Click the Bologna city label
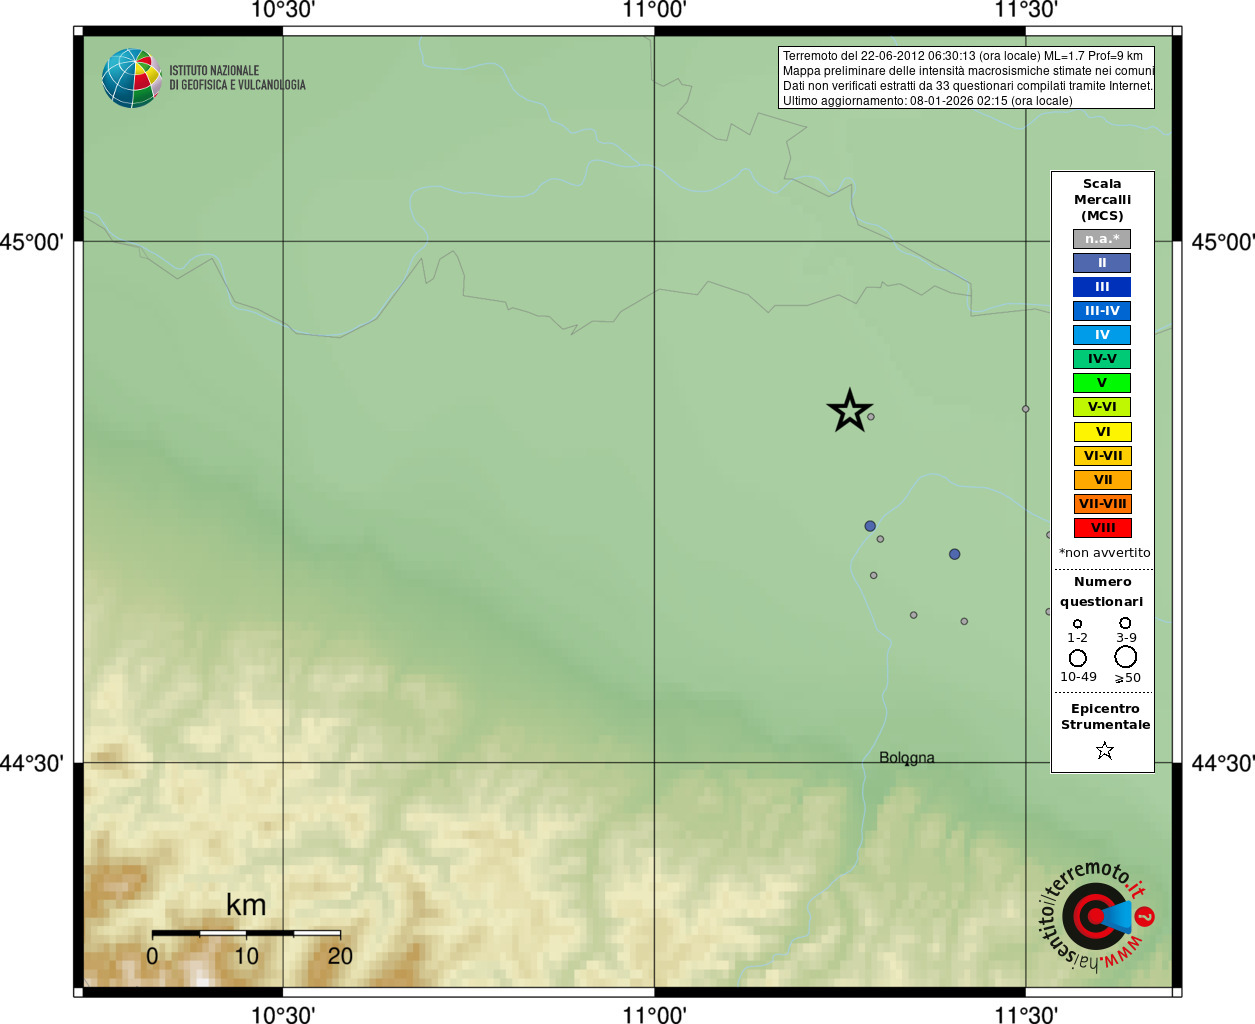1255x1024 pixels. [x=907, y=758]
